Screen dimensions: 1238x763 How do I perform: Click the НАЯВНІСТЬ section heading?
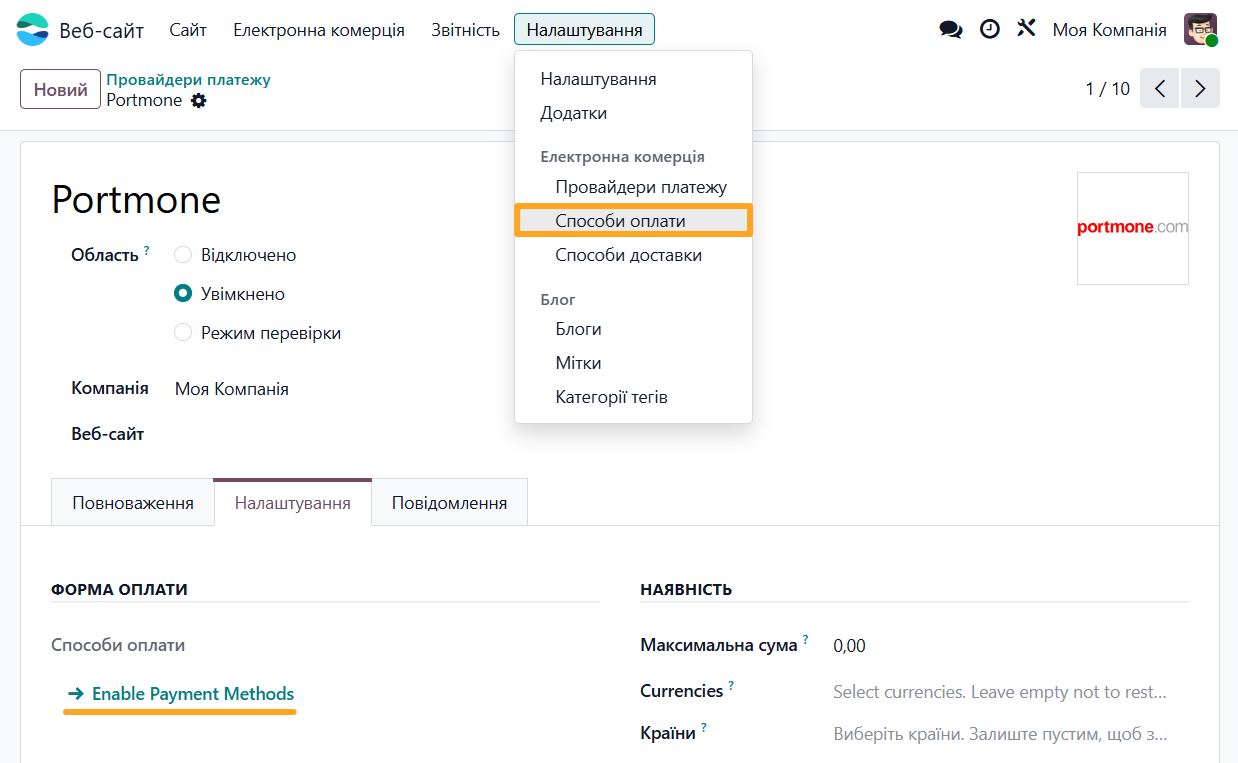click(x=686, y=589)
